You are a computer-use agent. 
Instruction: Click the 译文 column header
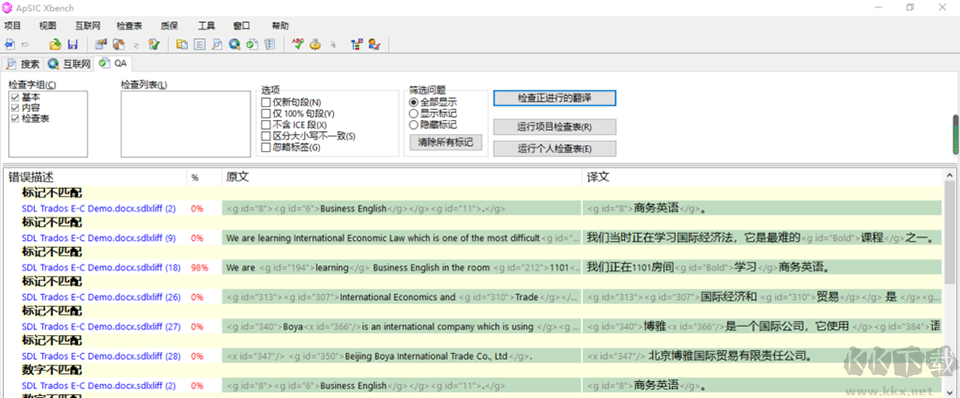[762, 178]
